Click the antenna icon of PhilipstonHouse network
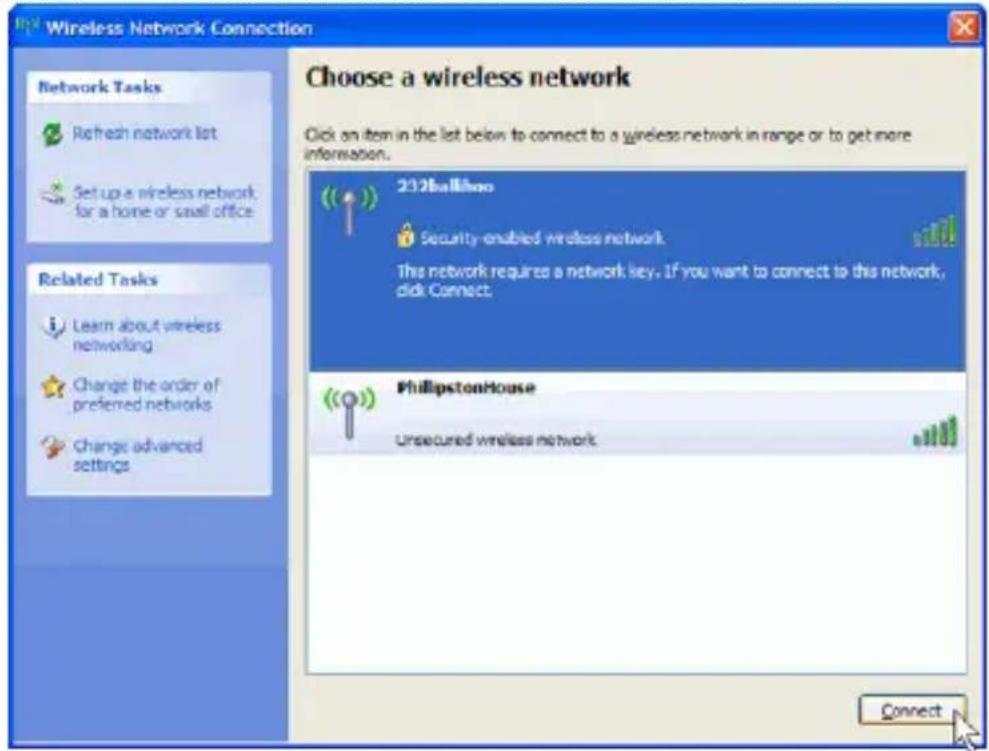Screen dimensions: 989x751 (x=349, y=412)
